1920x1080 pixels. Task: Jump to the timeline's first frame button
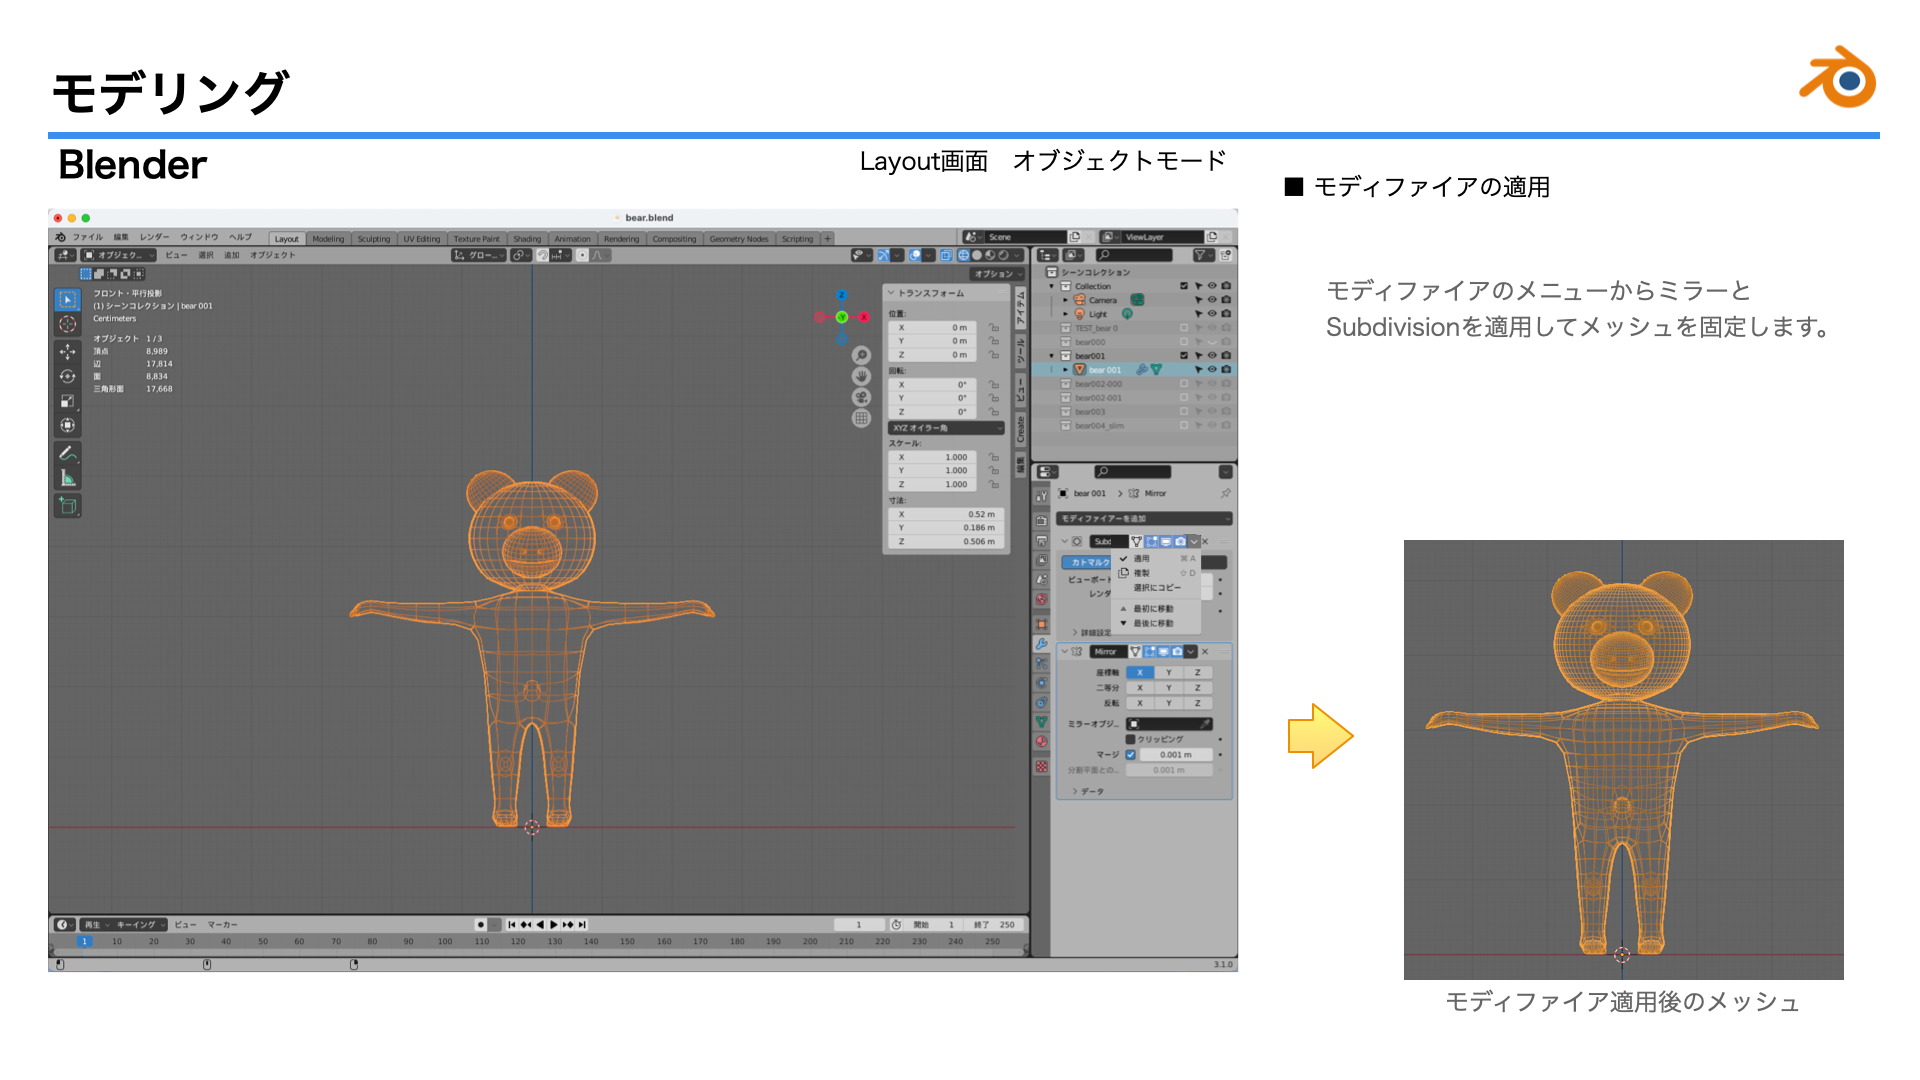(x=512, y=925)
